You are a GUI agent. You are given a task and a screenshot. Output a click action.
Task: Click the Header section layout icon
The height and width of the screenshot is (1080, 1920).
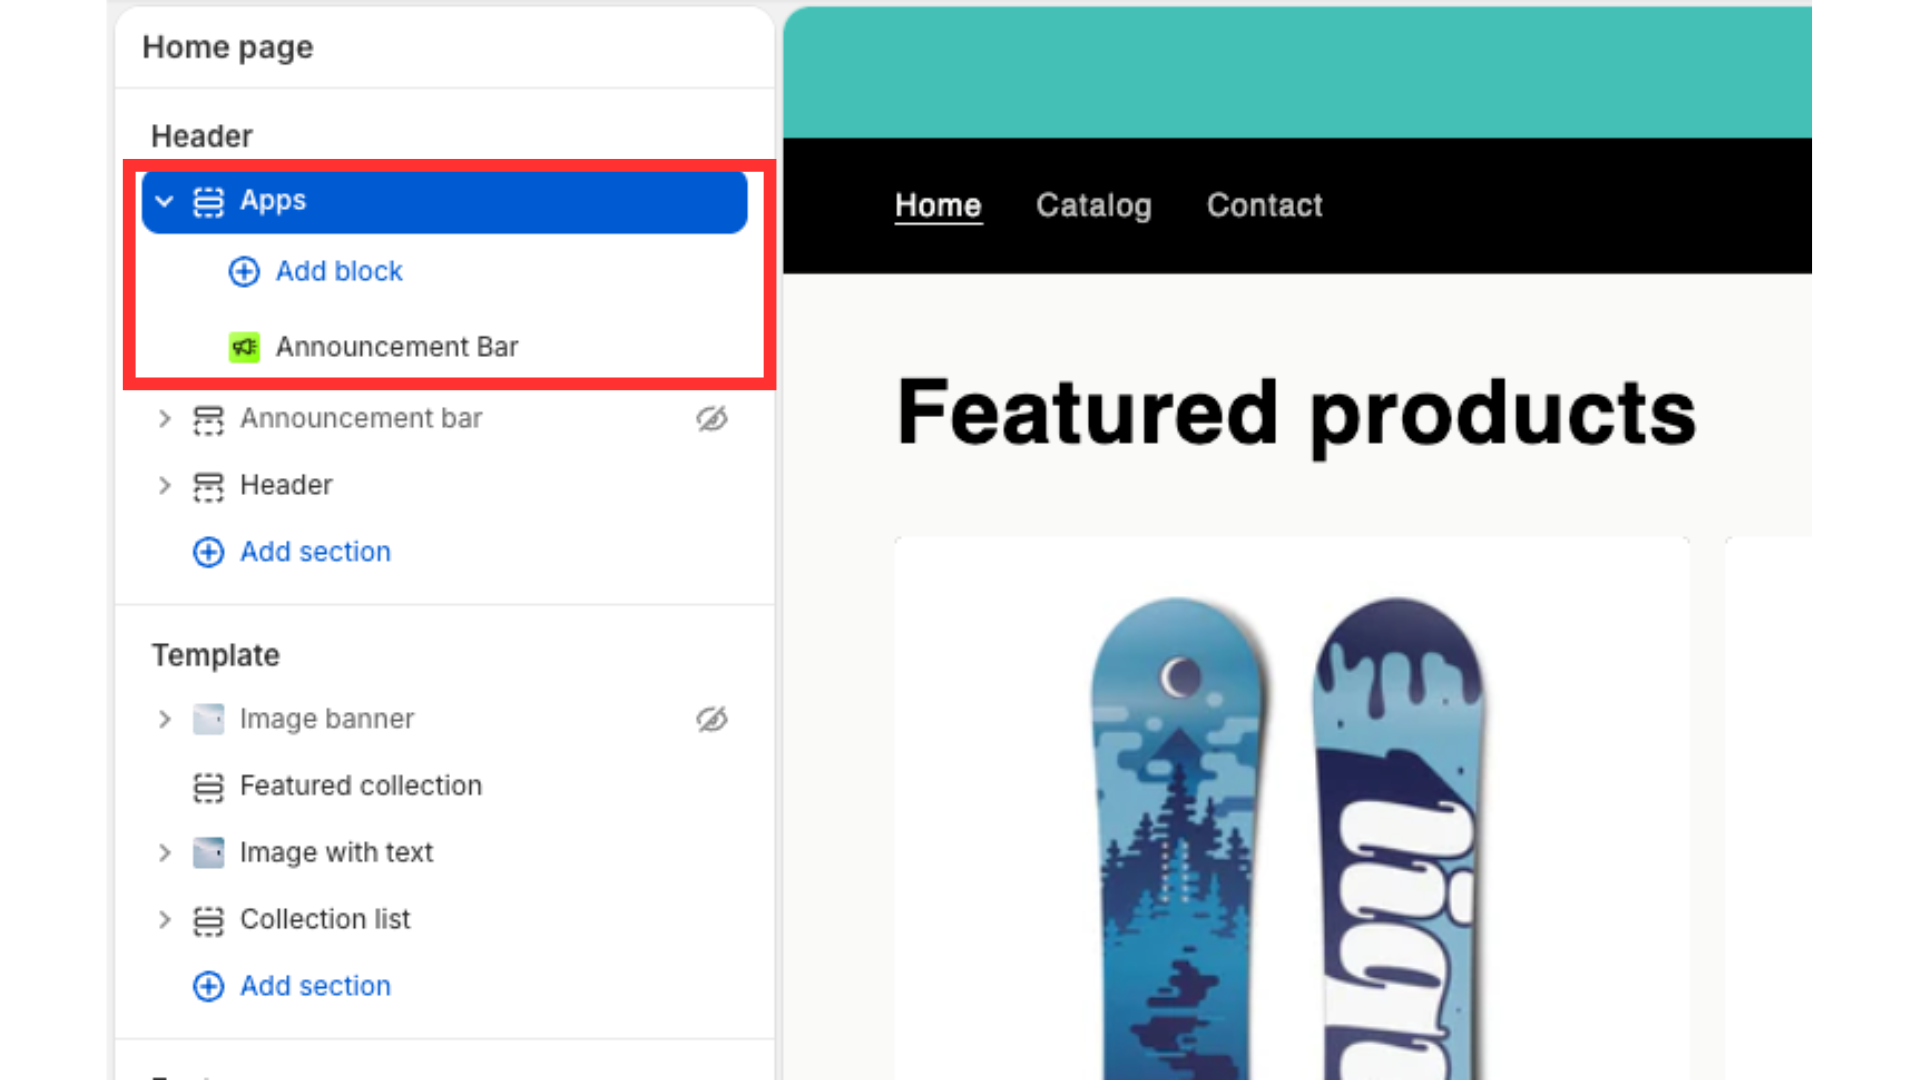click(x=208, y=486)
